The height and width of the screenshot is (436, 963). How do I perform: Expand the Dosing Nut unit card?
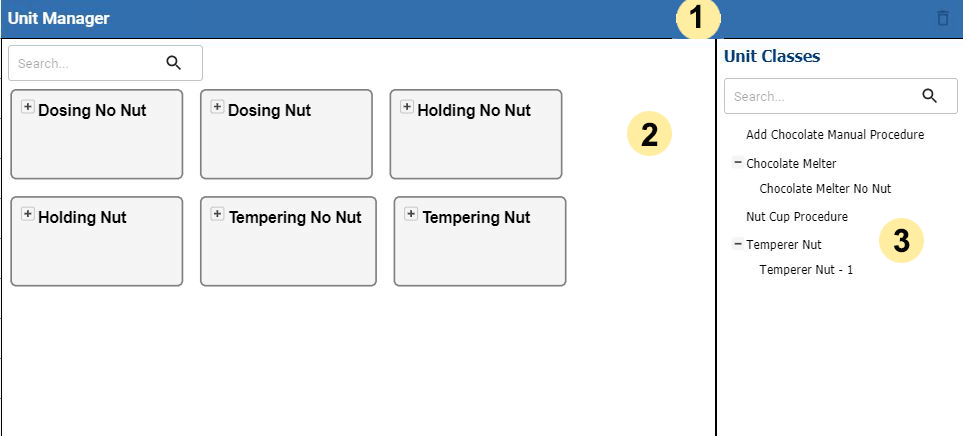tap(217, 107)
